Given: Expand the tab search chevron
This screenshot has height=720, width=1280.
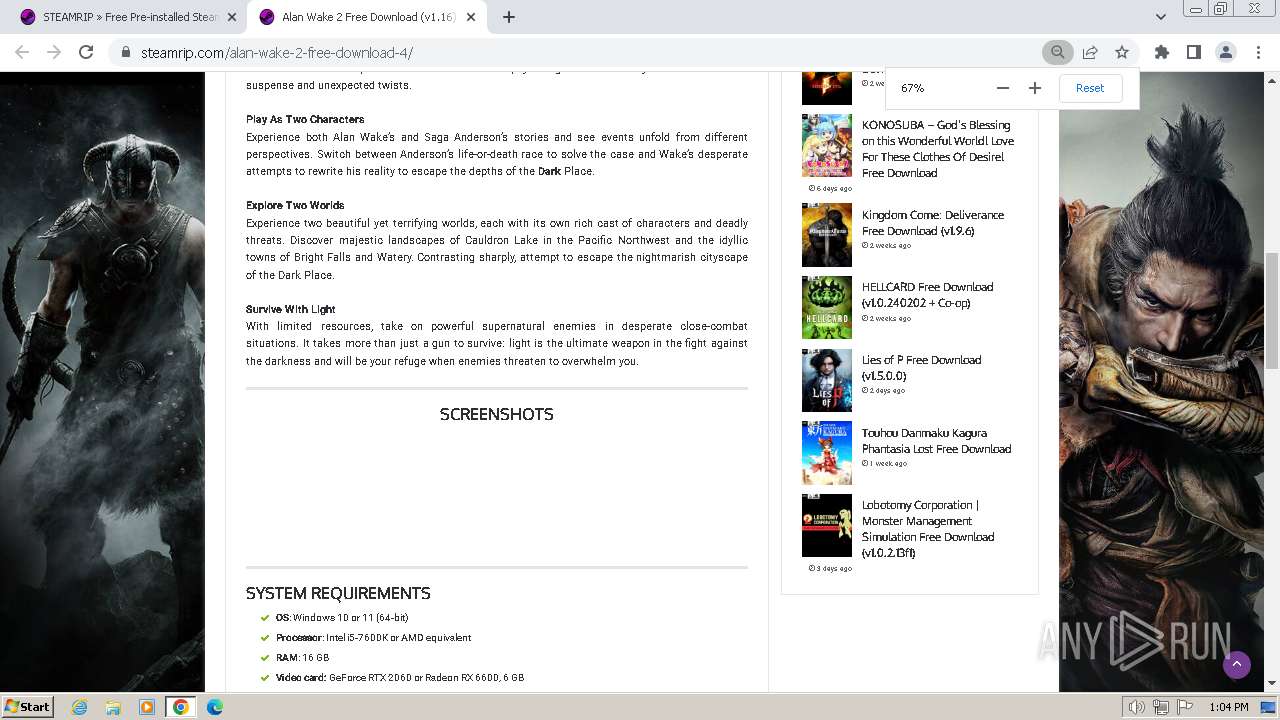Looking at the screenshot, I should (x=1160, y=17).
